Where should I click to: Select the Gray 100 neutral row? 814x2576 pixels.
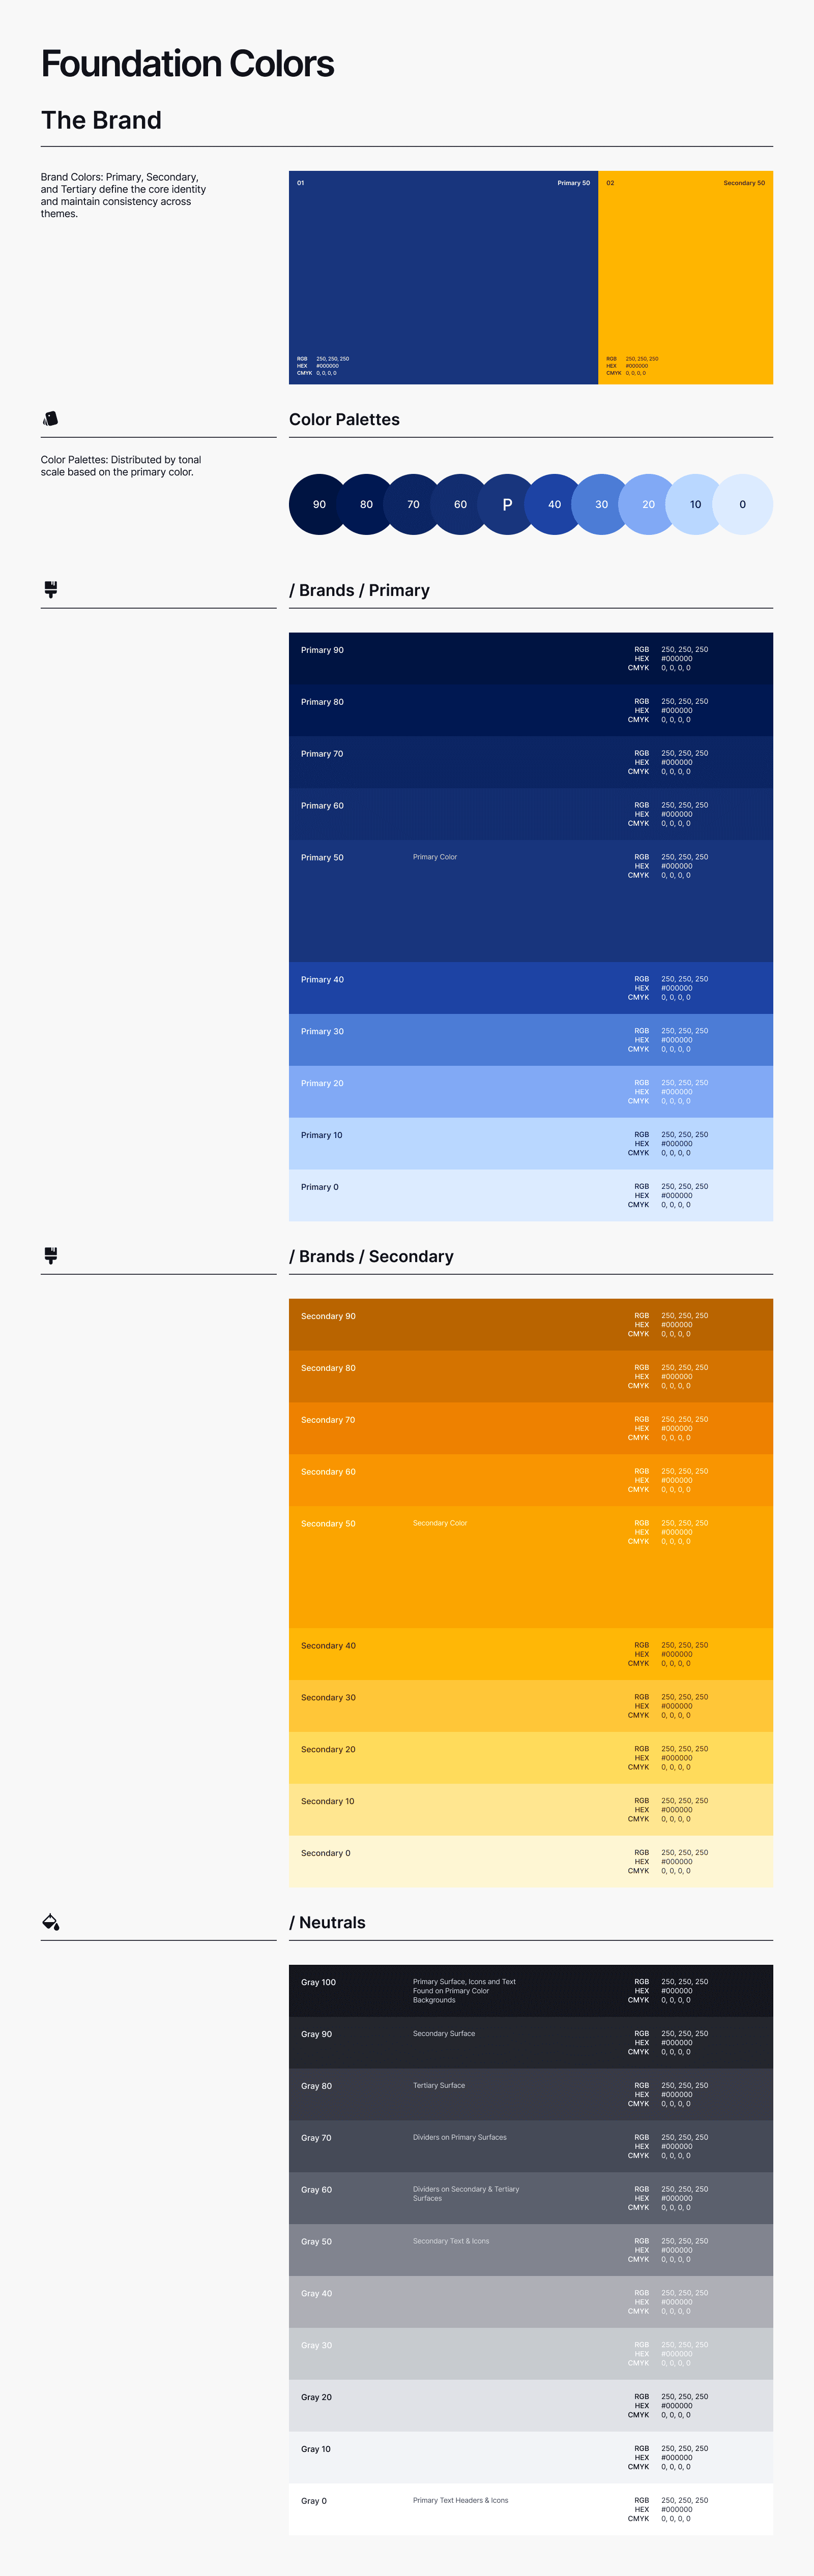pos(531,1990)
